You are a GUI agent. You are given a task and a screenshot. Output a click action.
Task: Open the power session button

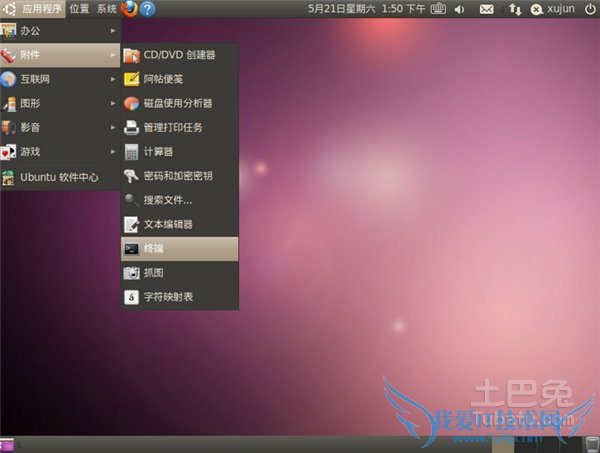click(x=590, y=9)
